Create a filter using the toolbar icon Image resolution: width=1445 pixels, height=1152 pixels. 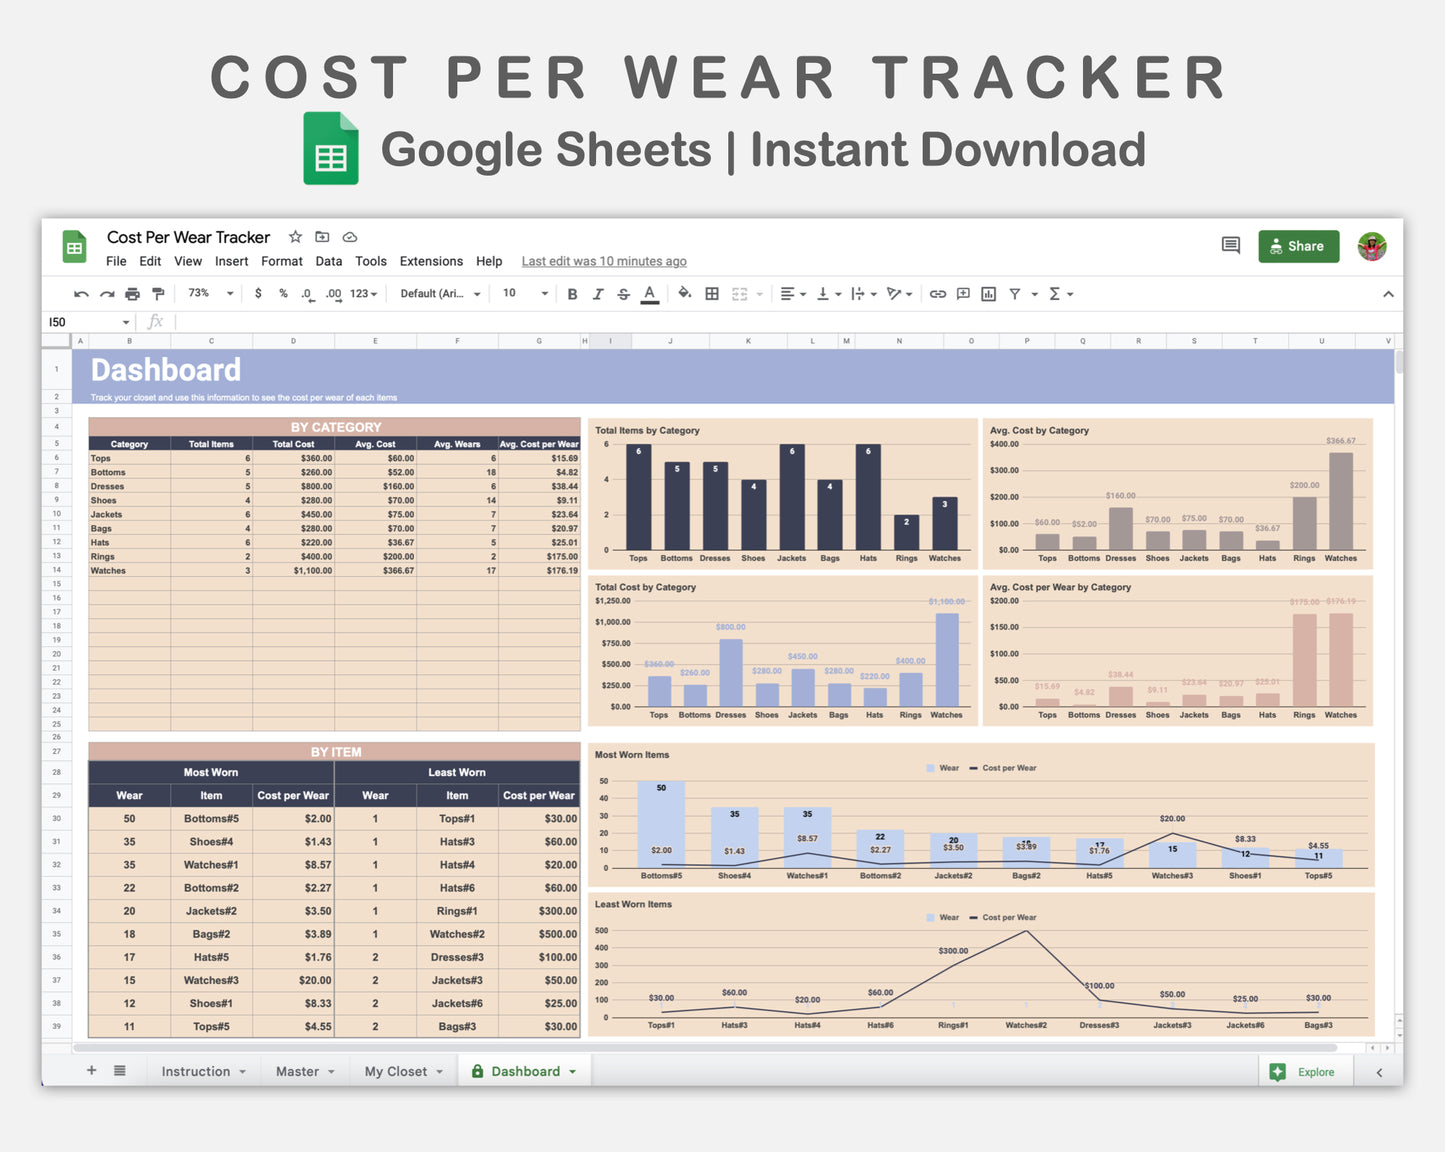coord(1015,293)
